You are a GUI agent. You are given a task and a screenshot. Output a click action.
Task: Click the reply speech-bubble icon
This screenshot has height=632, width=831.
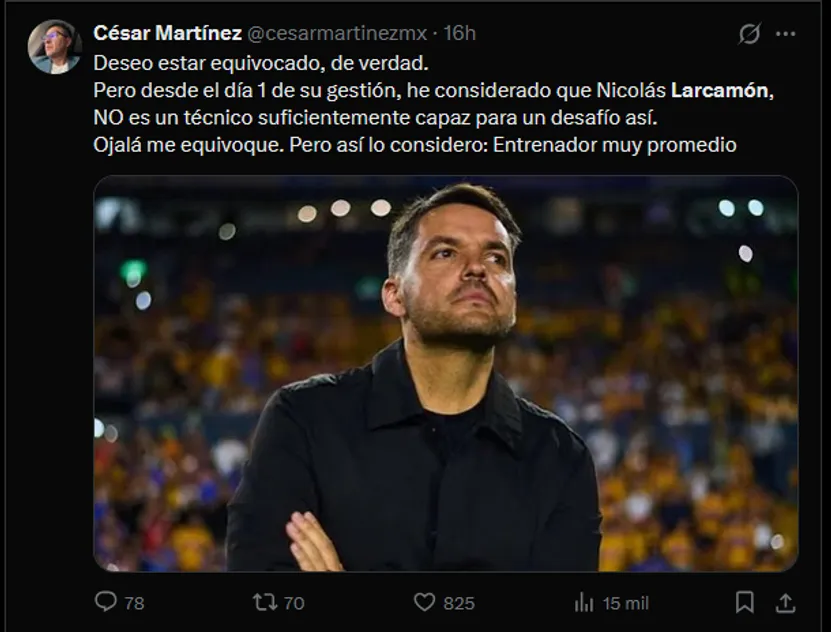(x=105, y=602)
